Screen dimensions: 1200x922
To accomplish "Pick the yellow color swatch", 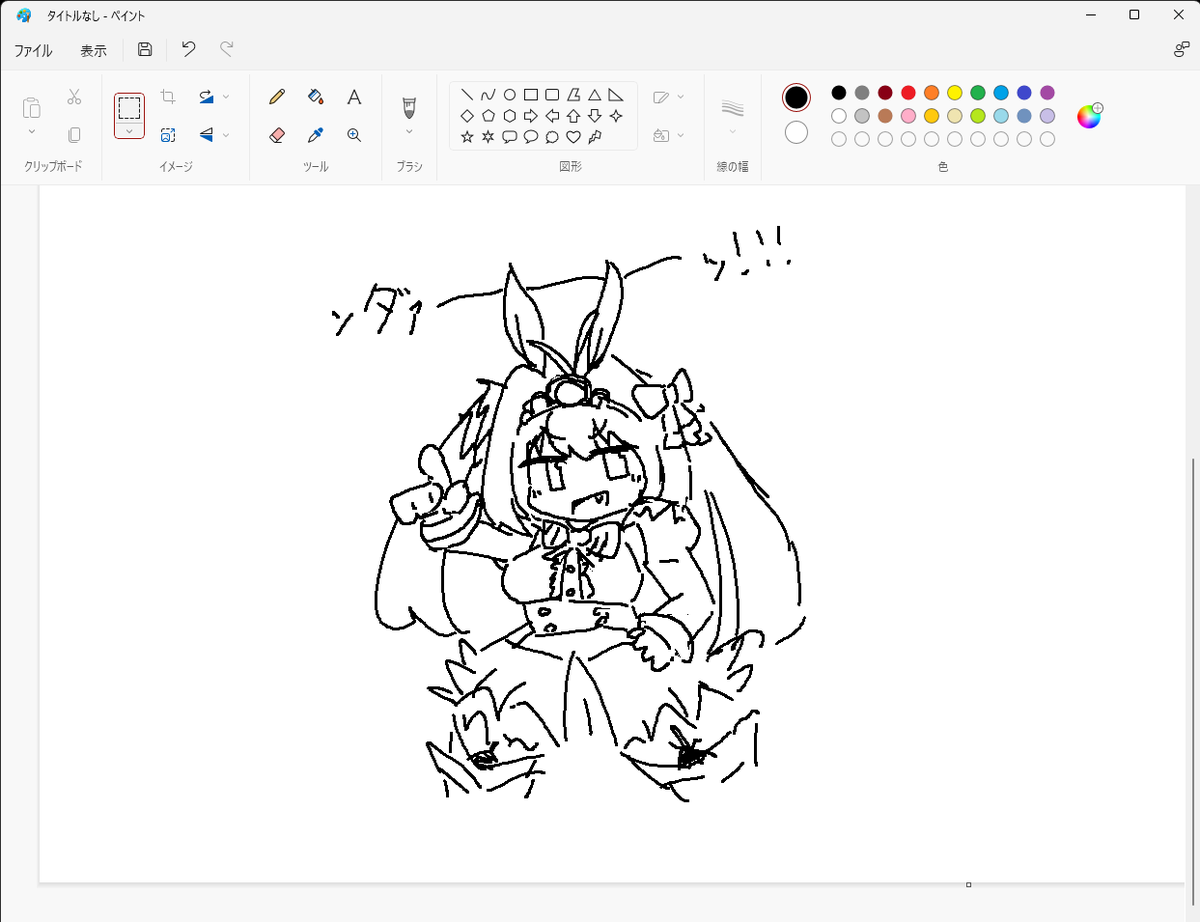I will click(955, 93).
